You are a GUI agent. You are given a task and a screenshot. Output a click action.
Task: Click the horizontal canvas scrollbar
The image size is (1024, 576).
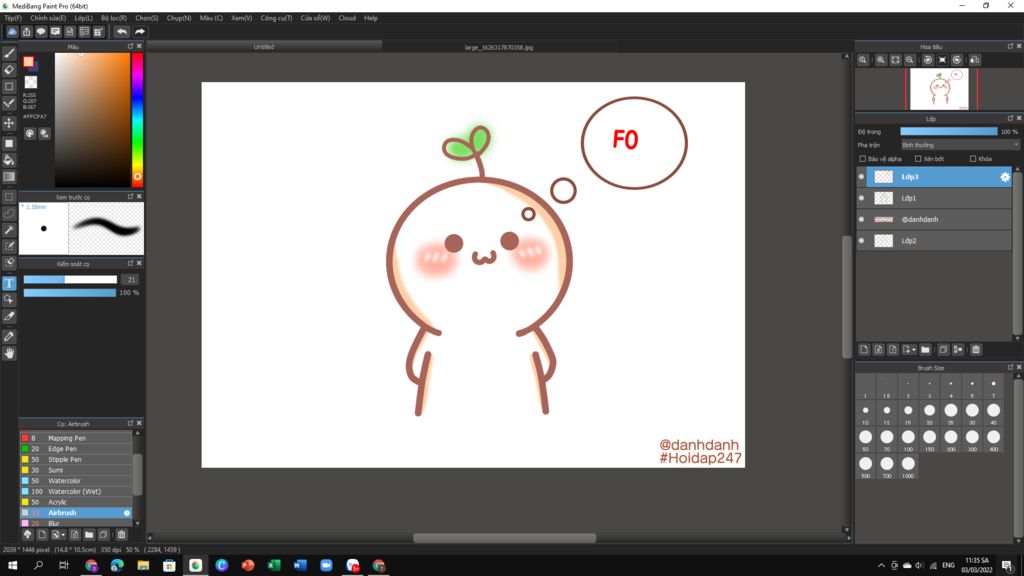pos(504,538)
